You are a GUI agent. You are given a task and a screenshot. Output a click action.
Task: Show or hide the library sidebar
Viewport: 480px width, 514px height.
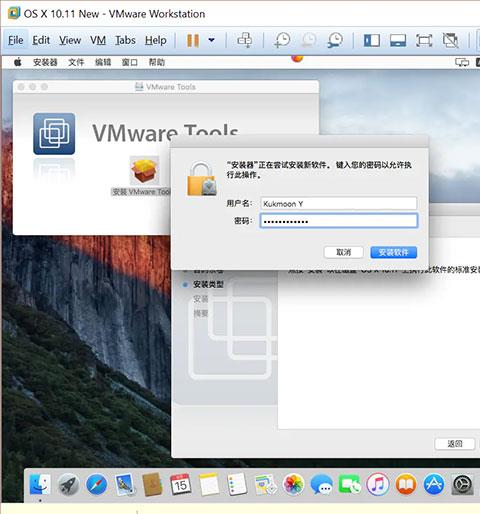point(372,41)
